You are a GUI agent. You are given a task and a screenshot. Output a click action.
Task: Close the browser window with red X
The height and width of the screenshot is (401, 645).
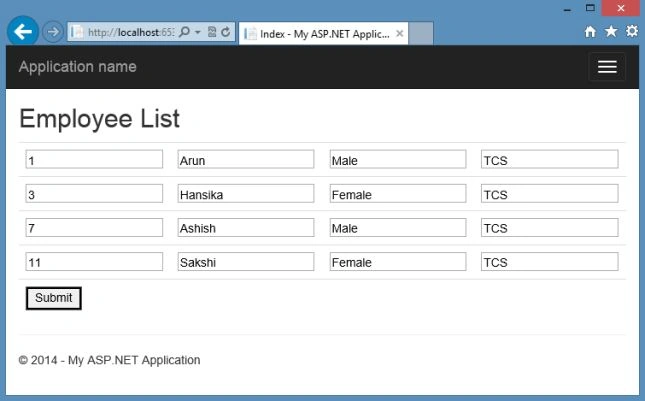point(621,8)
